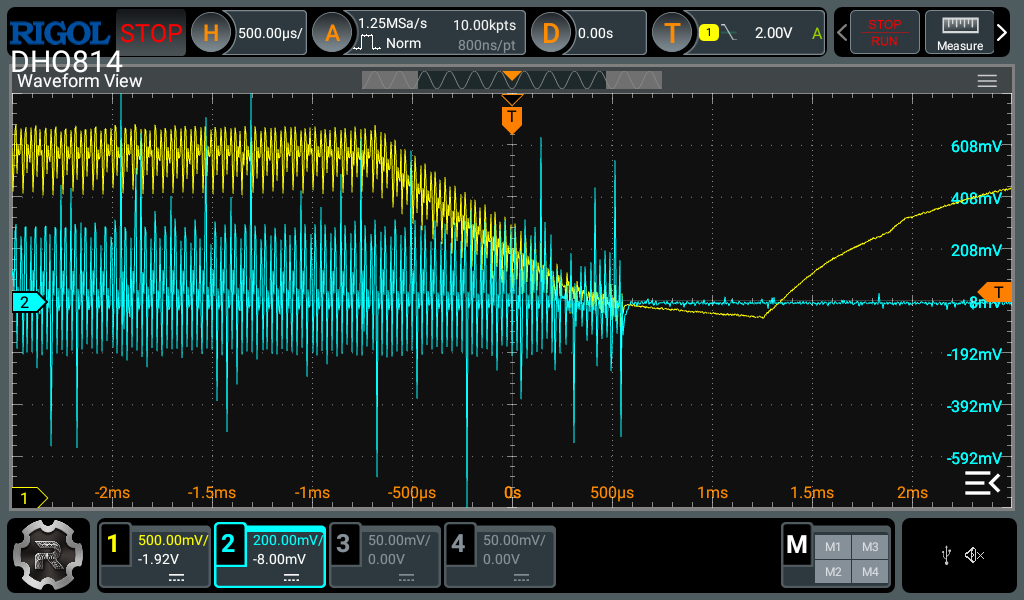Expand the result list panel at bottom right
This screenshot has height=600, width=1024.
click(981, 484)
